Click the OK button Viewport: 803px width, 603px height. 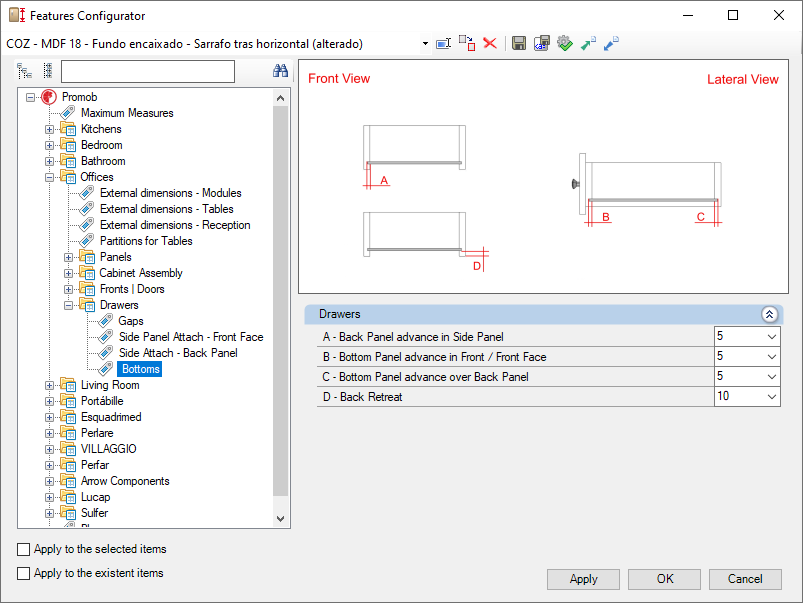coord(664,579)
